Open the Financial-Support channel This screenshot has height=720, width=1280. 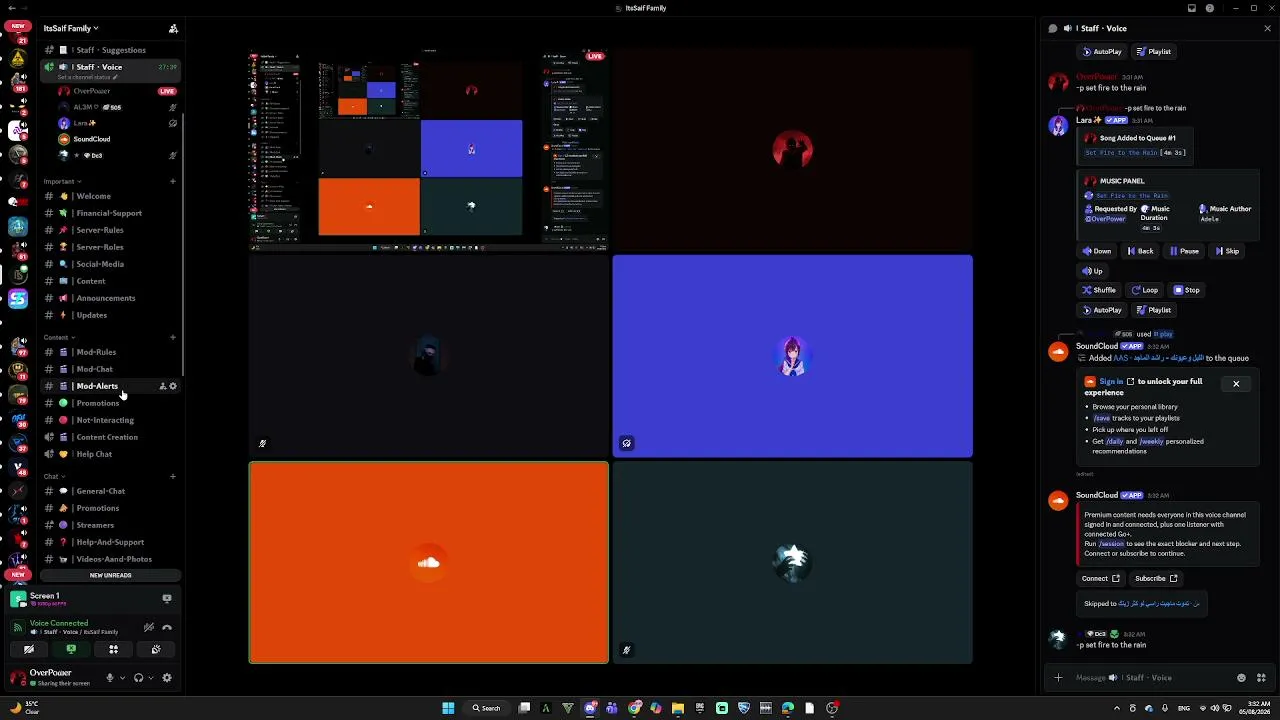tap(110, 213)
